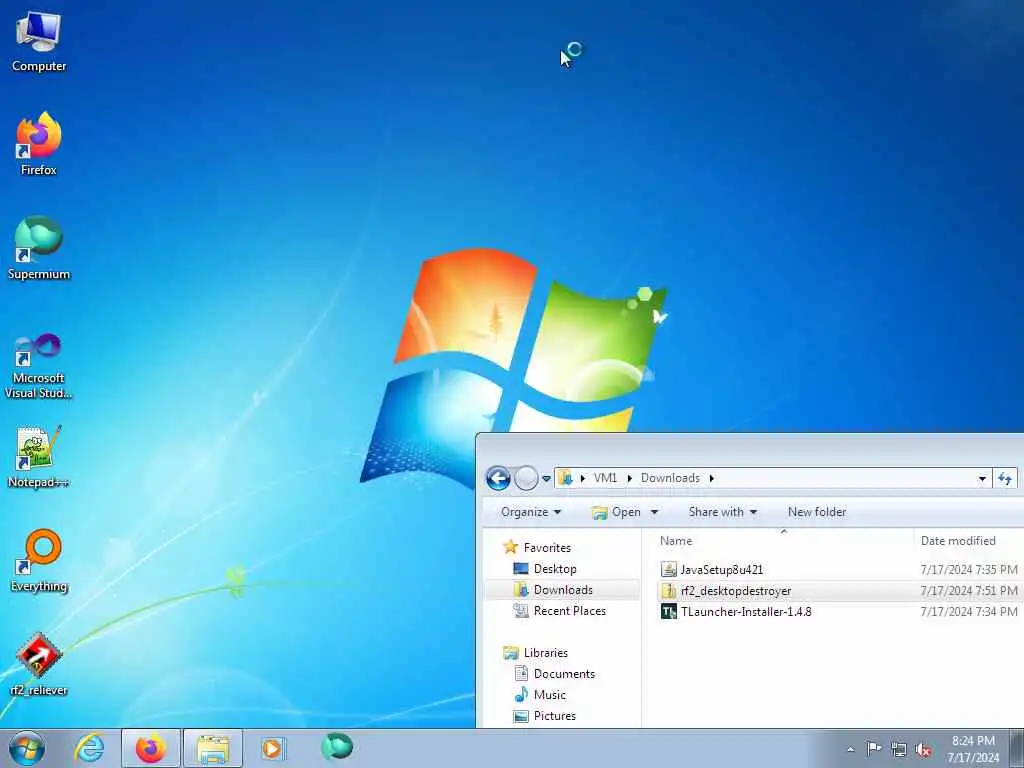Click the folder icon in the address bar

point(566,478)
